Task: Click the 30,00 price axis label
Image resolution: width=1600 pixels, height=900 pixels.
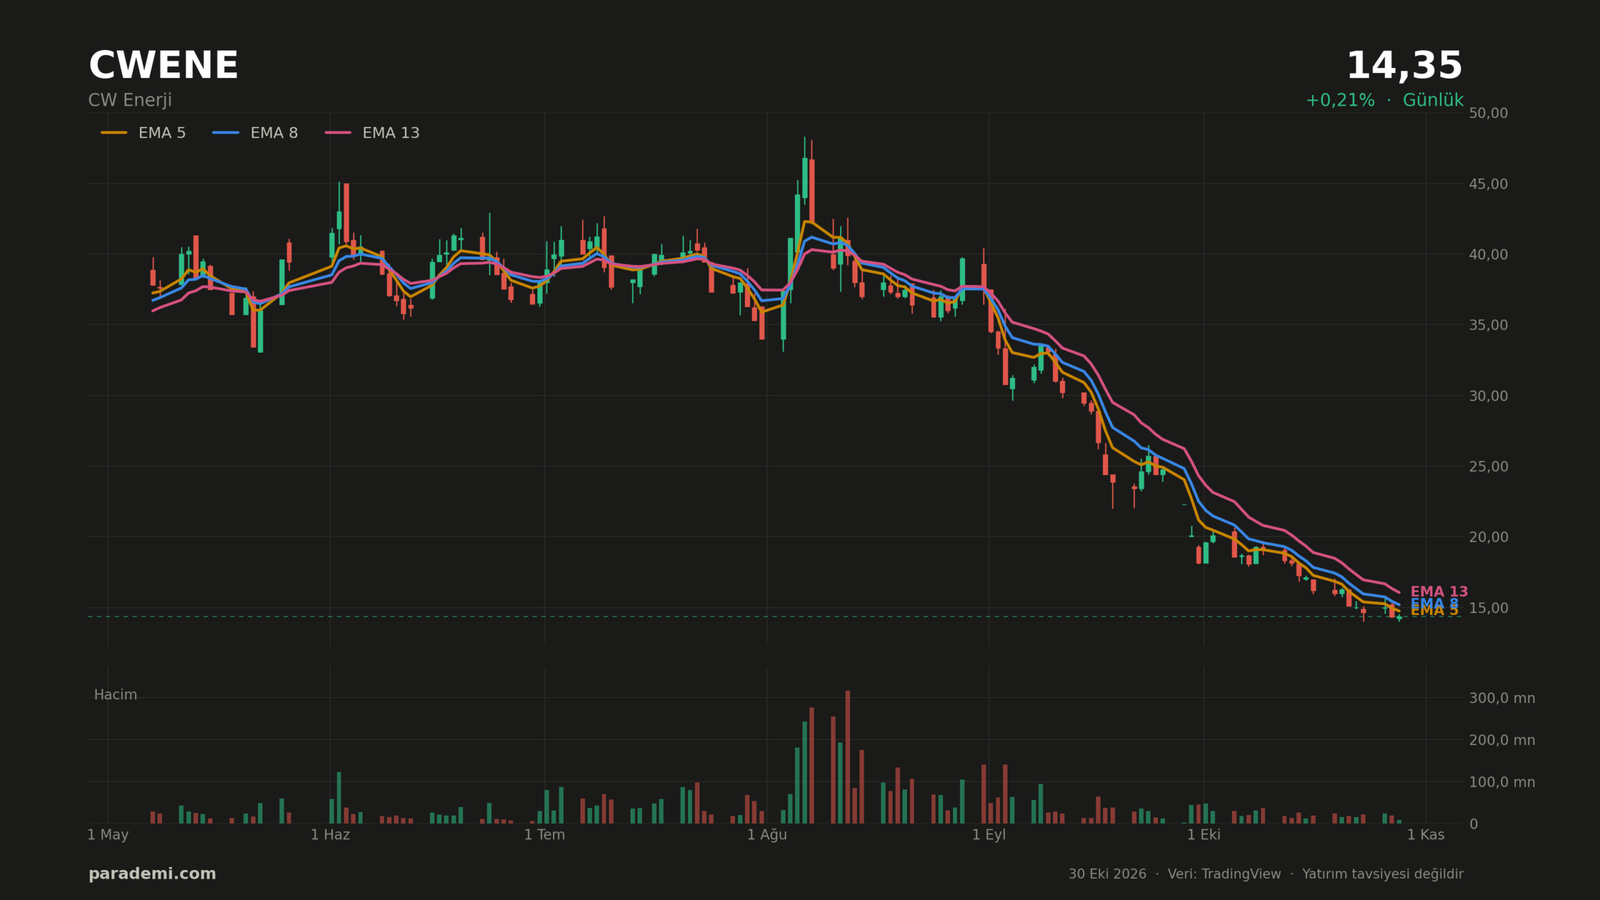Action: point(1488,396)
